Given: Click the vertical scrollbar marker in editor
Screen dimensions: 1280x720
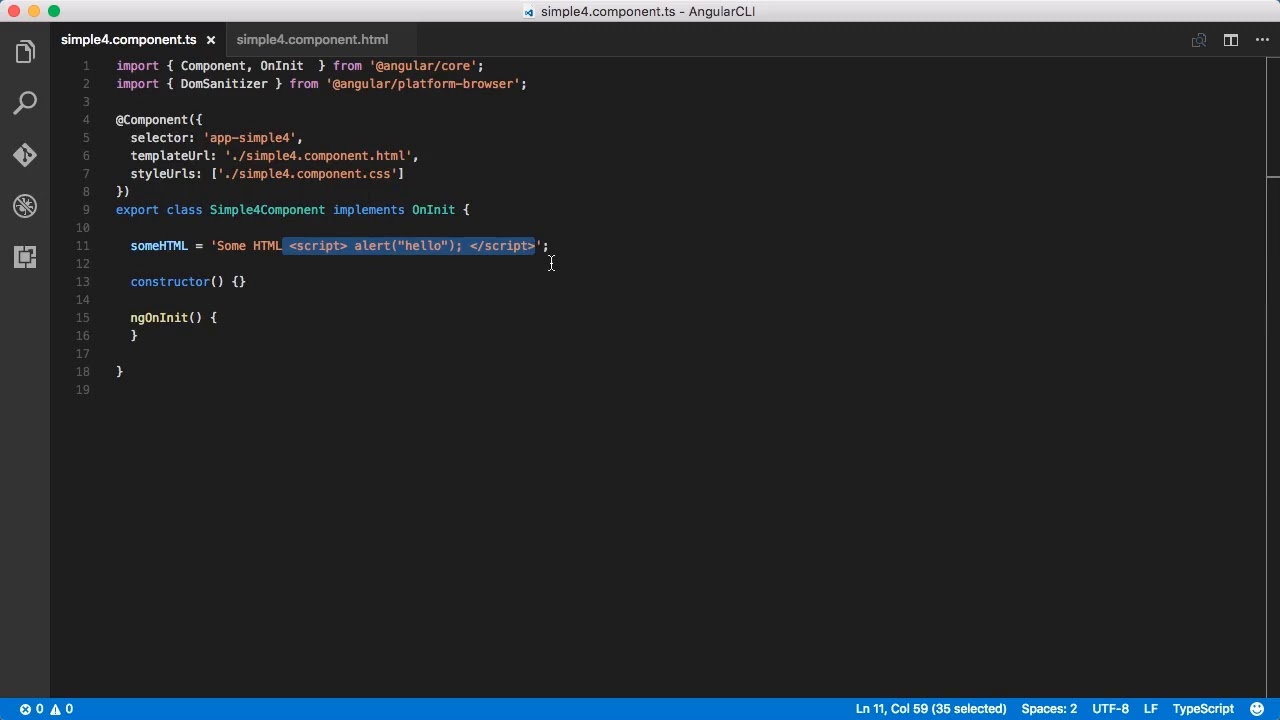Looking at the screenshot, I should pyautogui.click(x=1272, y=177).
